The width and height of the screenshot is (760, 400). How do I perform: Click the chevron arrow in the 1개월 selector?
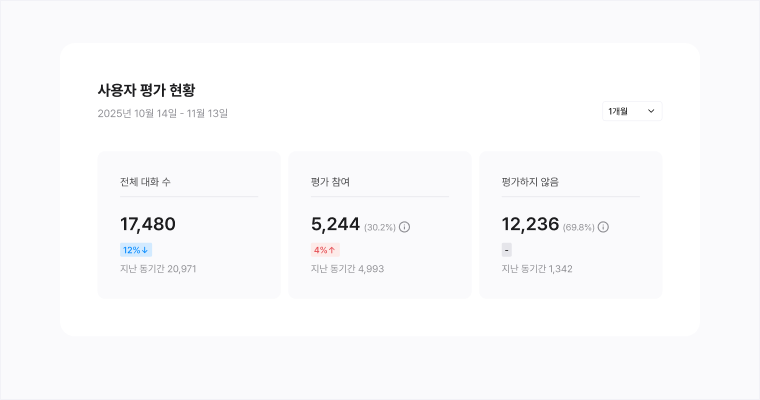tap(651, 111)
